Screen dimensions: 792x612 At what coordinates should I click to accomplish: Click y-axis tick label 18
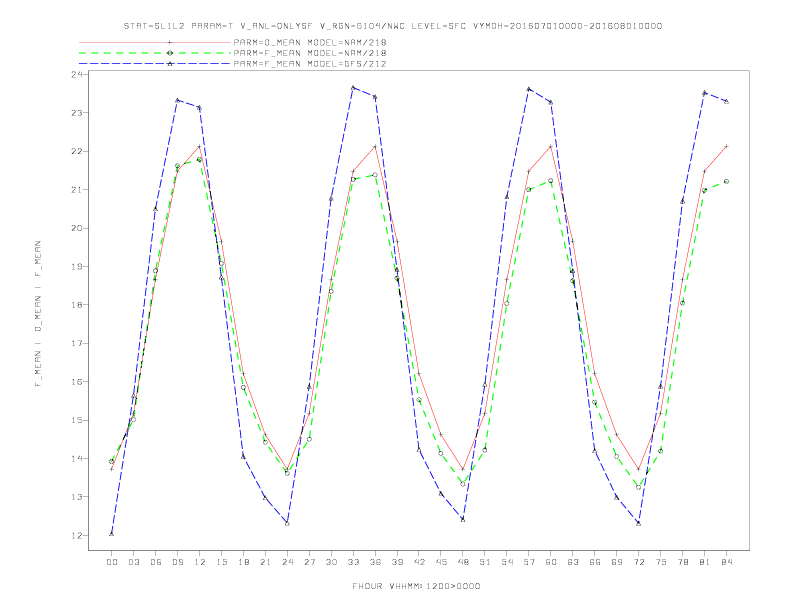76,304
